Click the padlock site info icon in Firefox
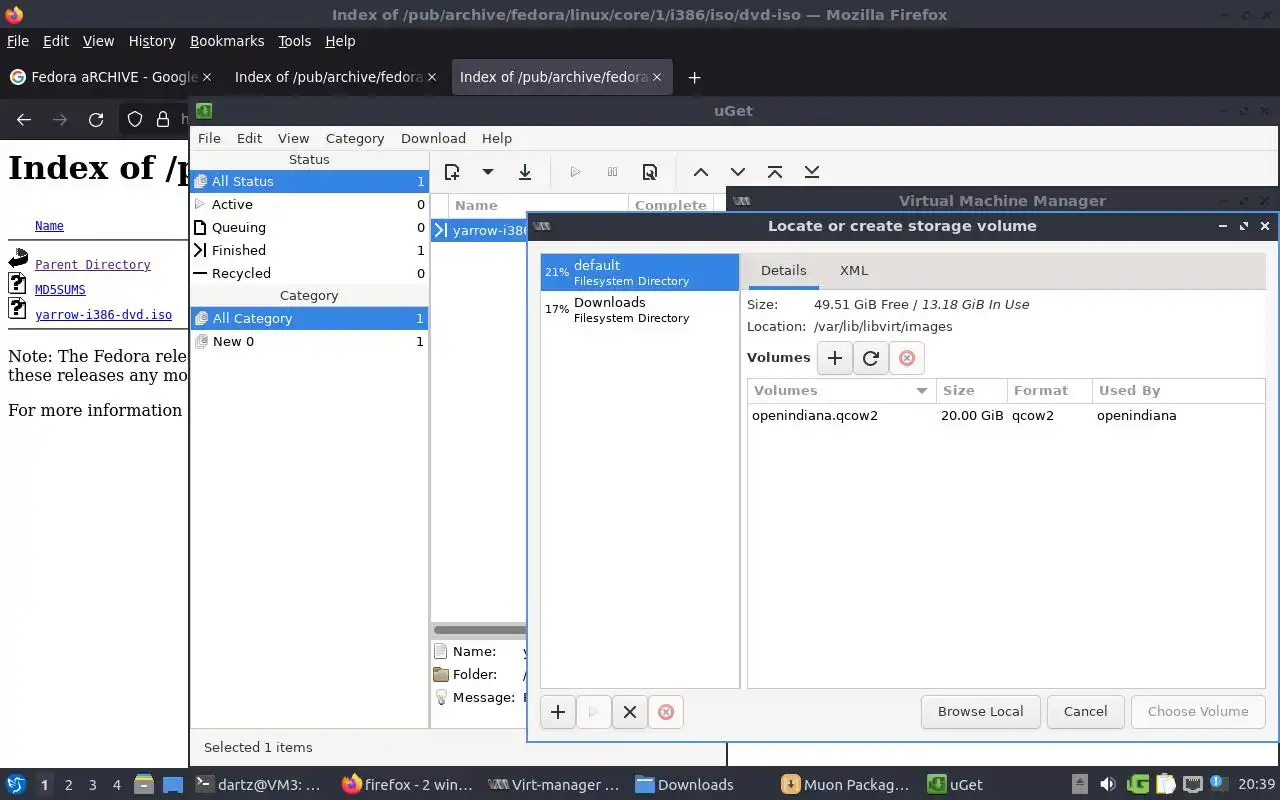 click(x=163, y=120)
